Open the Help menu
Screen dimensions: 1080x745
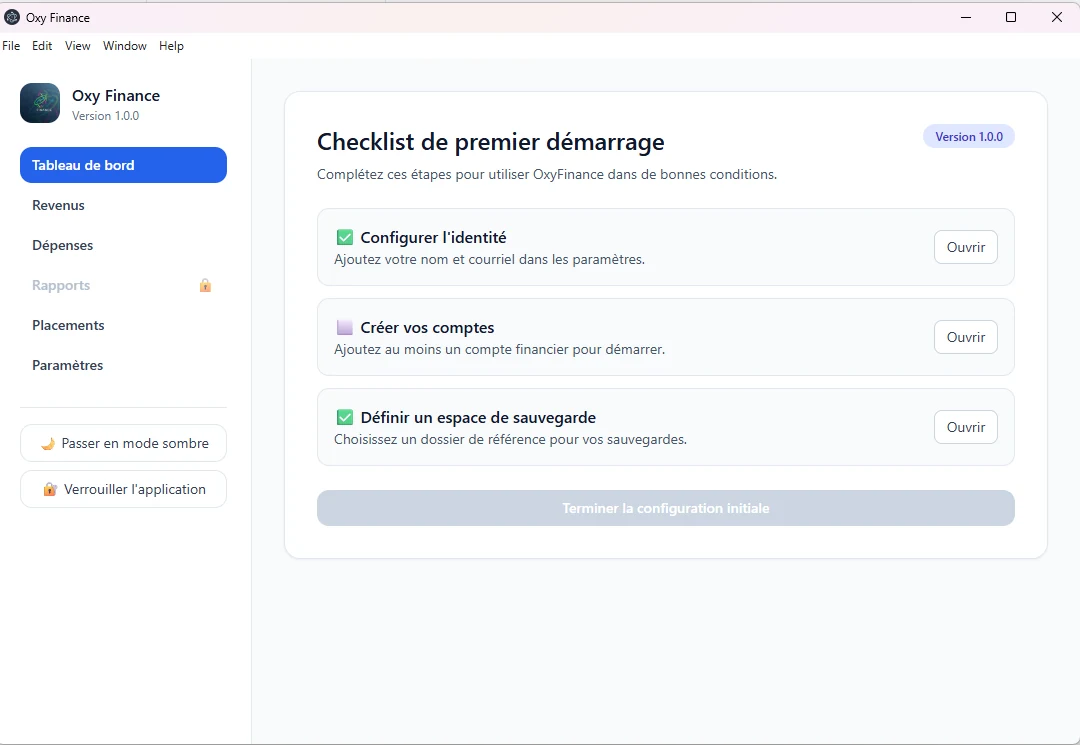tap(172, 45)
